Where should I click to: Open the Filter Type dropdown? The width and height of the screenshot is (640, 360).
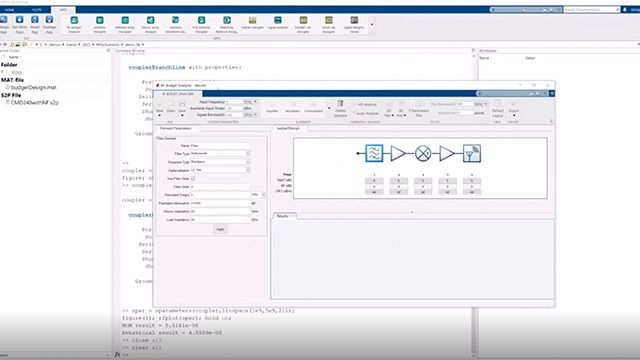tap(248, 153)
